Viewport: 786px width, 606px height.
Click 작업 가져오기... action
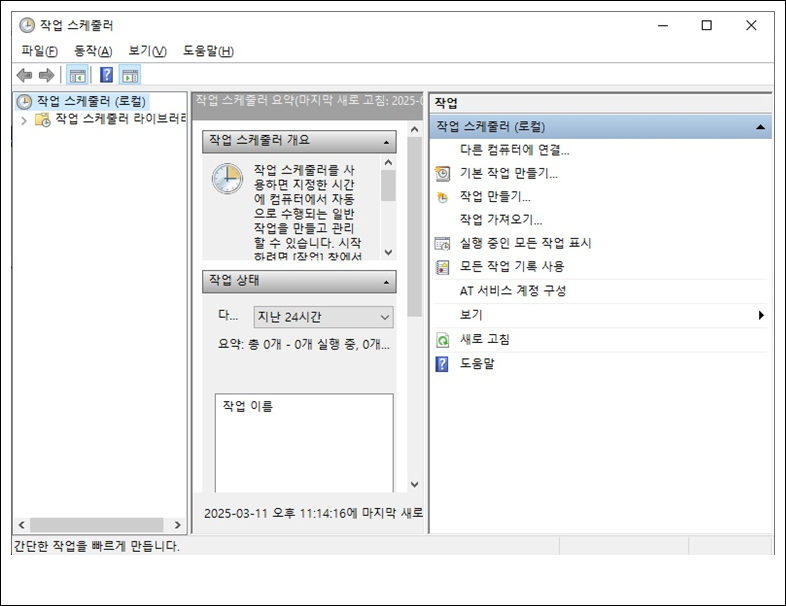(501, 220)
